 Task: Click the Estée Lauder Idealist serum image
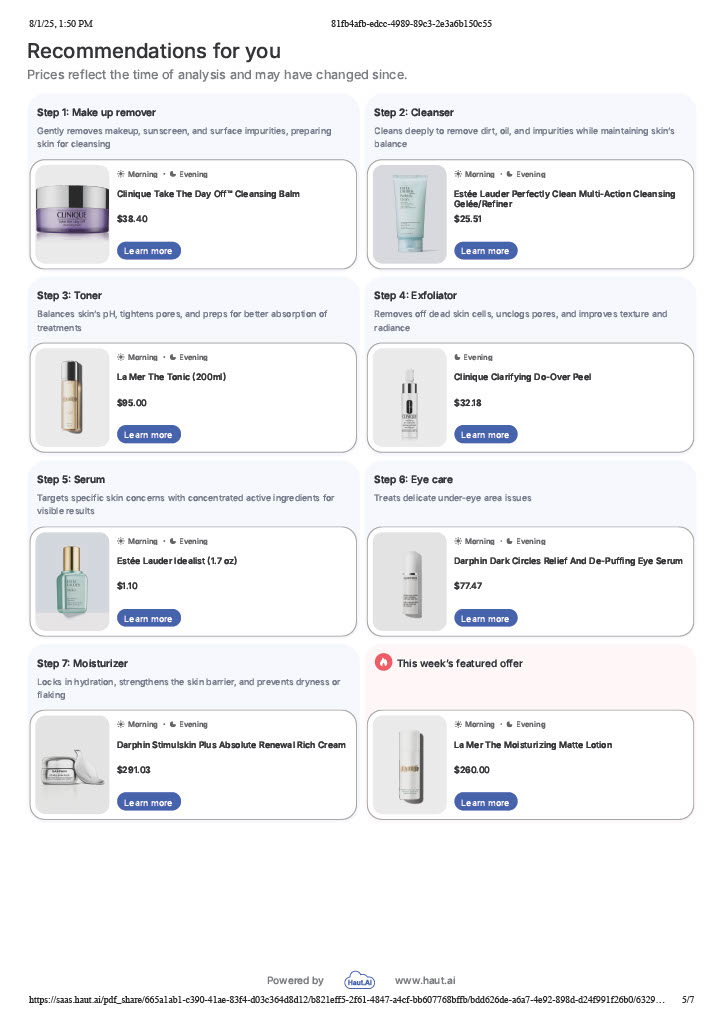click(x=71, y=582)
